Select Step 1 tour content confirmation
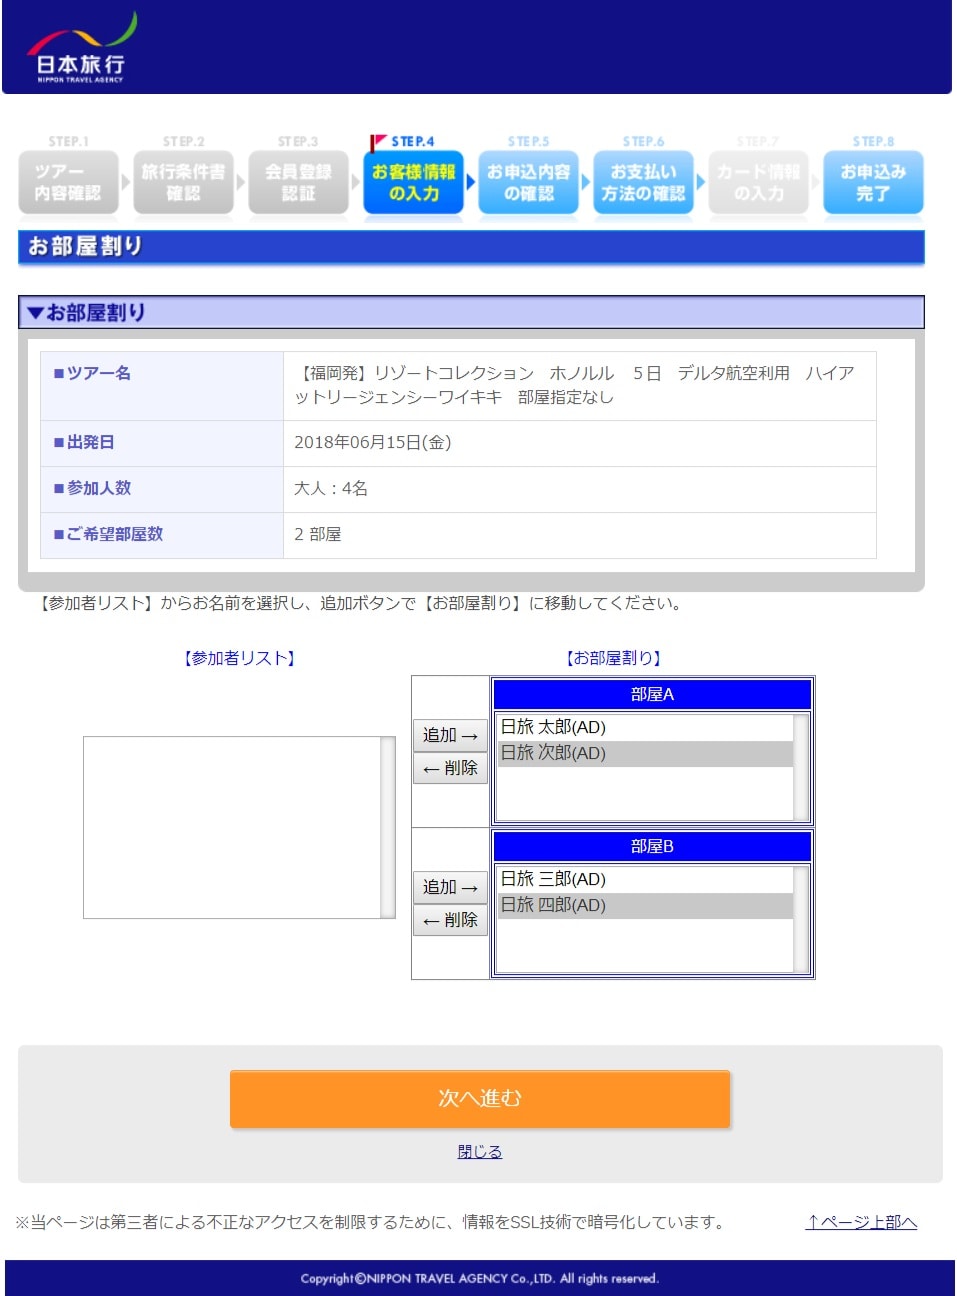 point(68,182)
